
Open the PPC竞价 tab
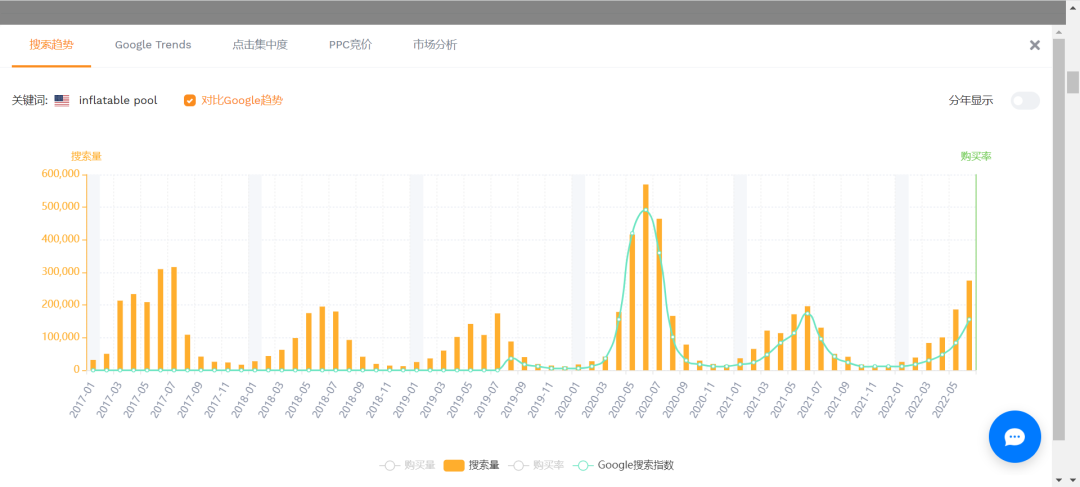click(350, 45)
